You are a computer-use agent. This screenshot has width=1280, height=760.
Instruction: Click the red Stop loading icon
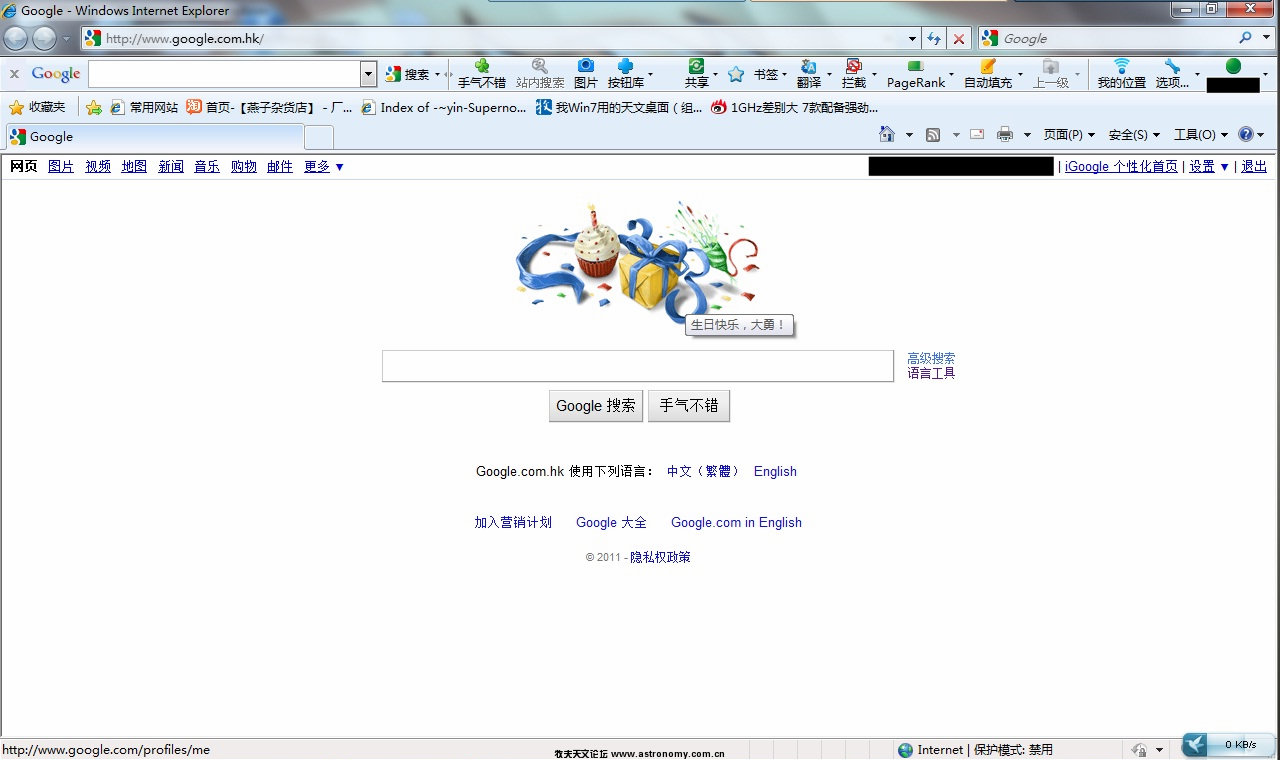(959, 38)
